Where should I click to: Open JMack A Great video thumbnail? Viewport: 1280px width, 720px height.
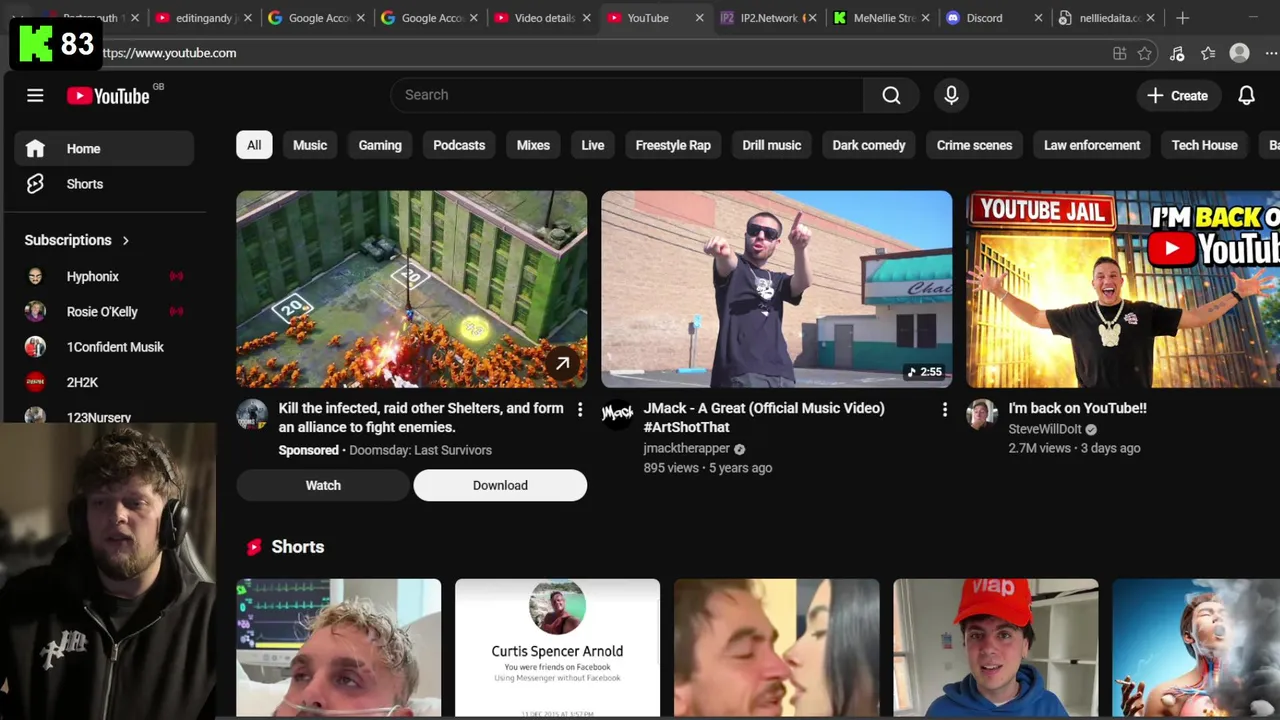(776, 289)
